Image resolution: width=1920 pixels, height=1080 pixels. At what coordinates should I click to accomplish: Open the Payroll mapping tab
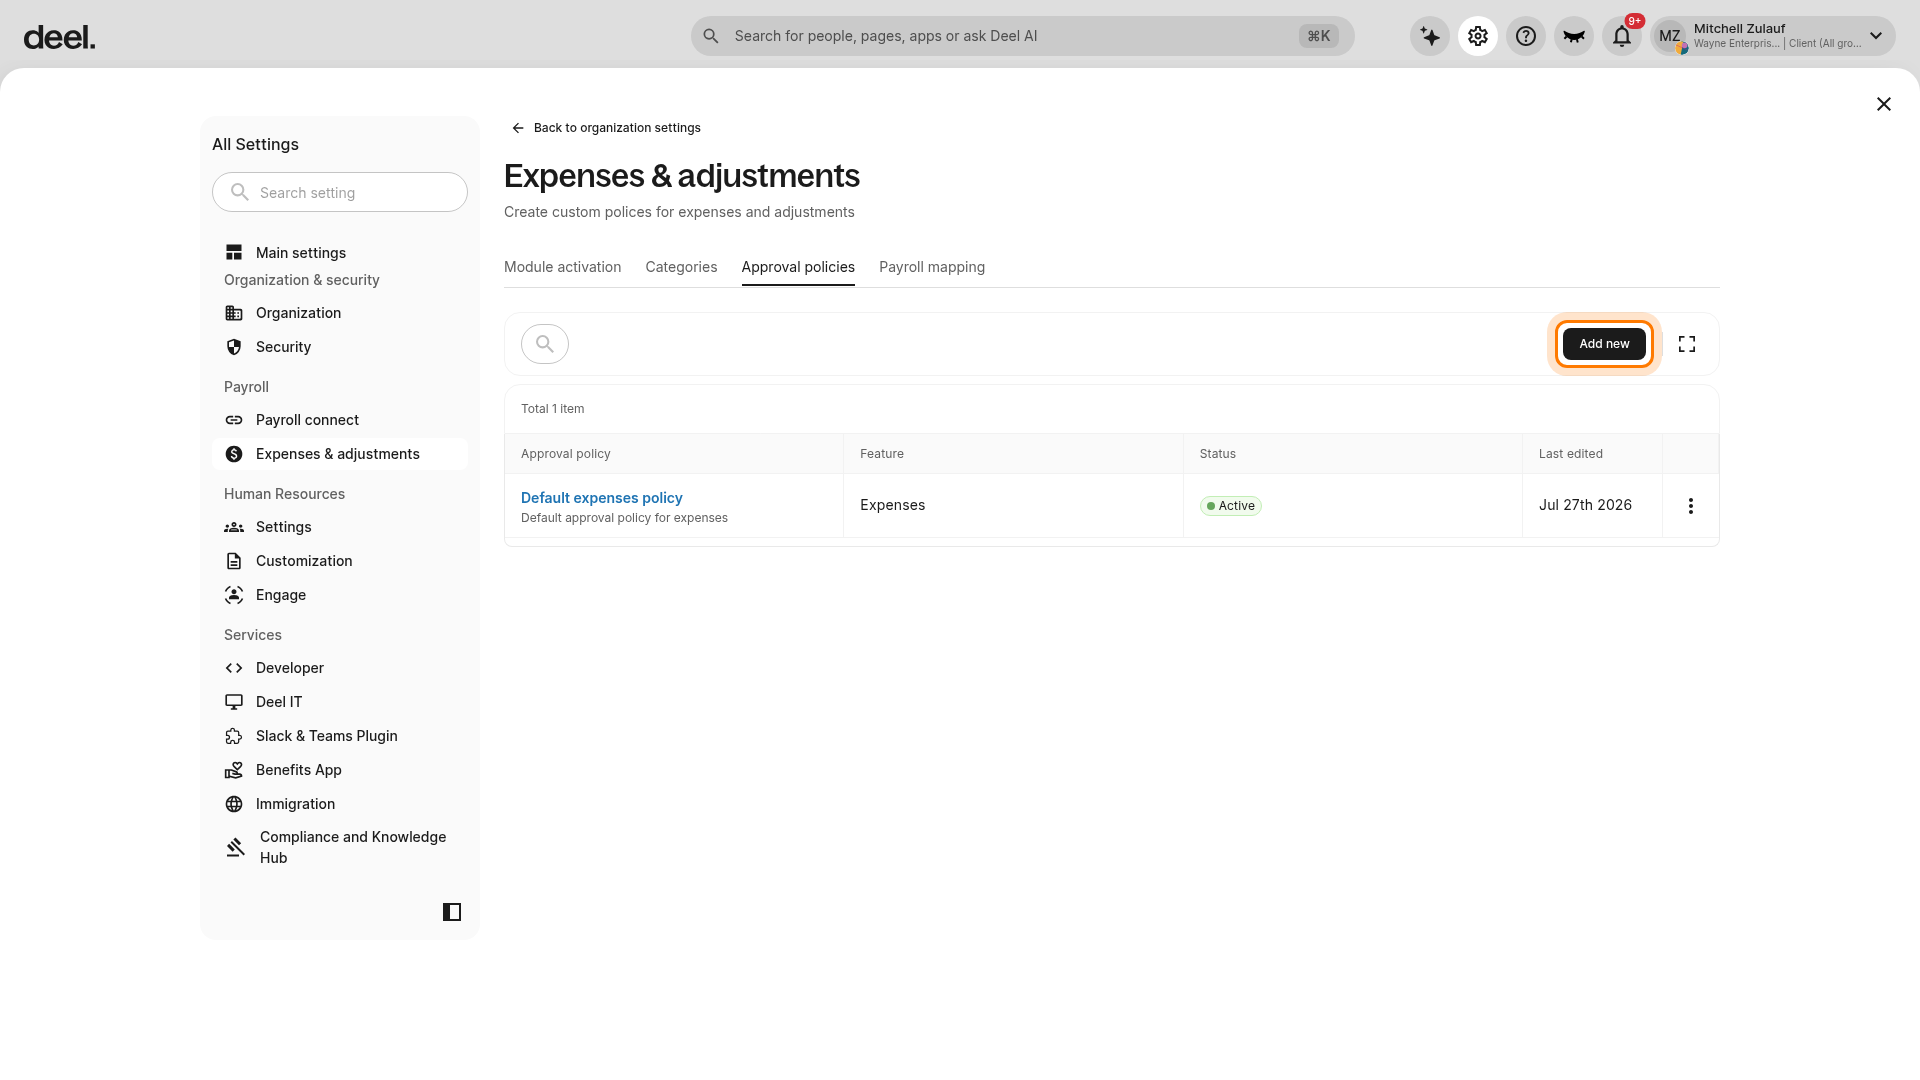(932, 267)
